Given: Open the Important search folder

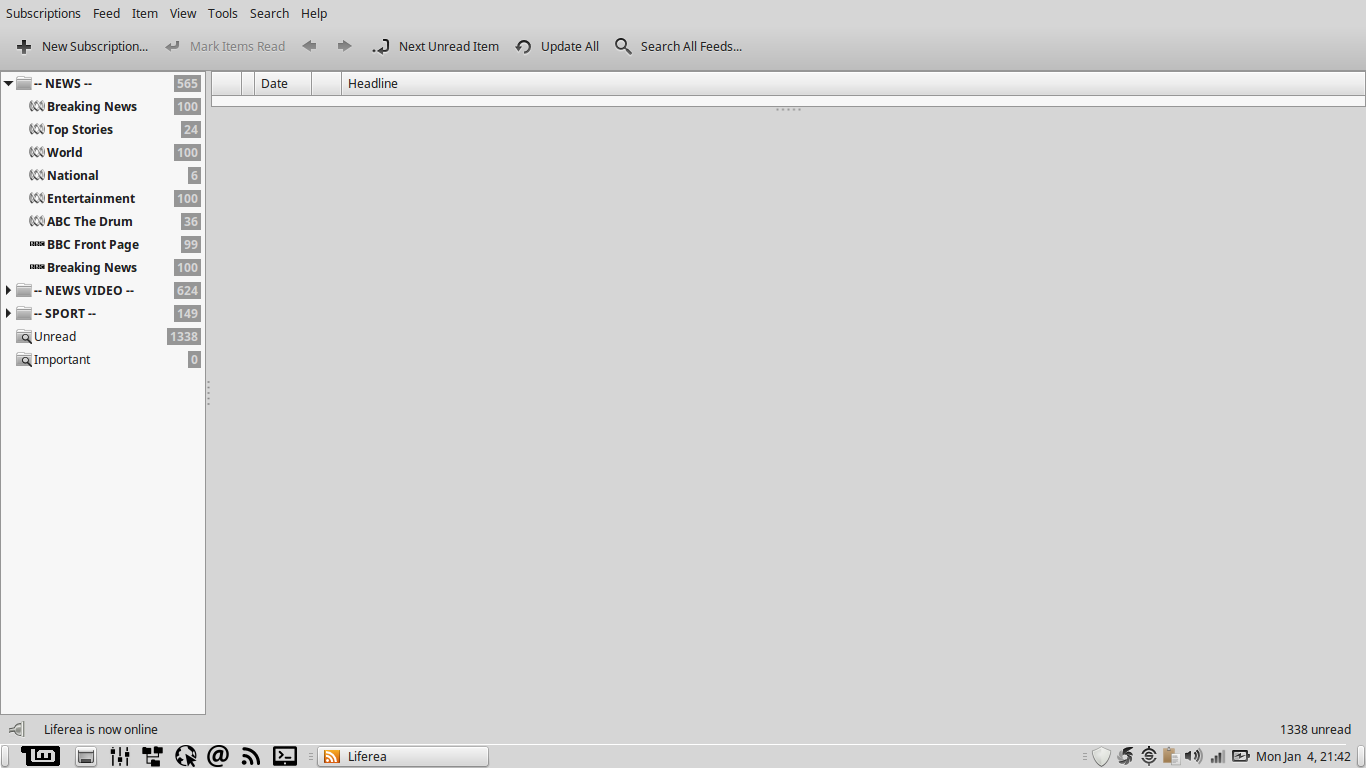Looking at the screenshot, I should click(103, 359).
